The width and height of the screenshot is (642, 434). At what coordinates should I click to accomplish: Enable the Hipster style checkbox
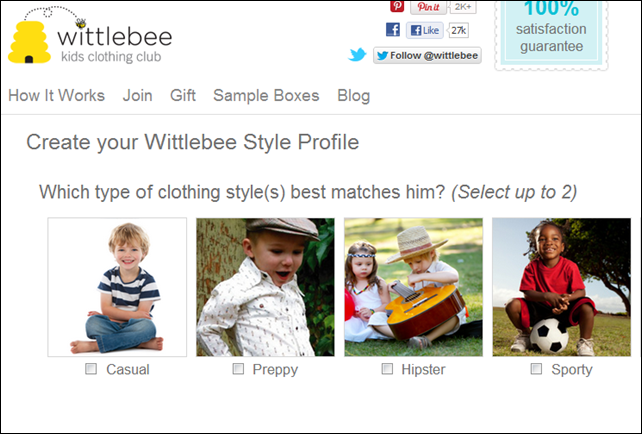387,369
